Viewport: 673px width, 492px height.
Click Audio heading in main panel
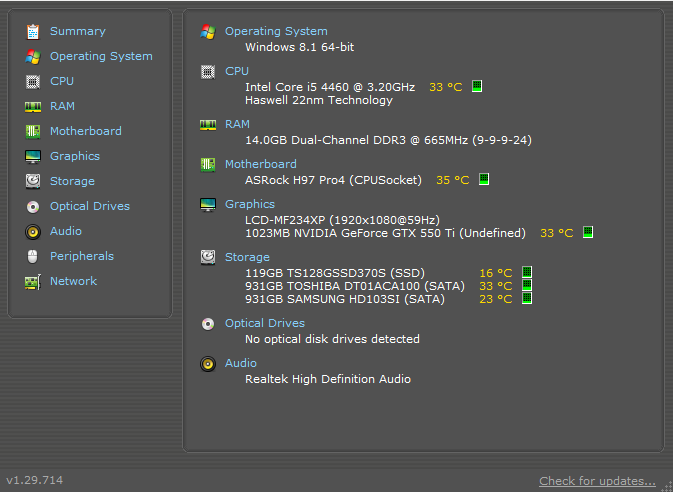point(241,363)
